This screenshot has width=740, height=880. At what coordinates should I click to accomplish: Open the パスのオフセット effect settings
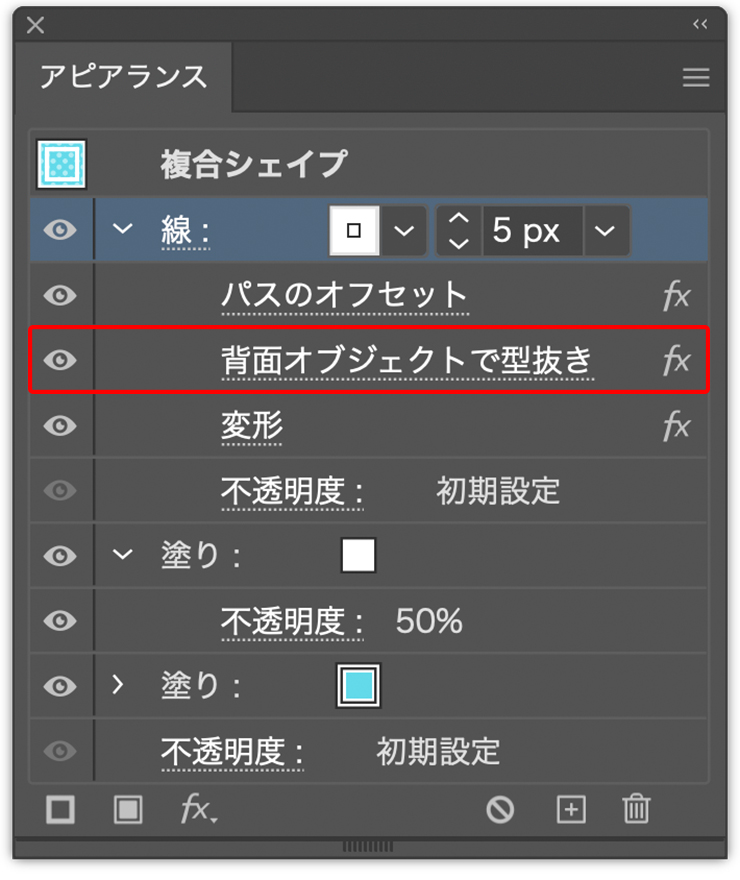344,296
